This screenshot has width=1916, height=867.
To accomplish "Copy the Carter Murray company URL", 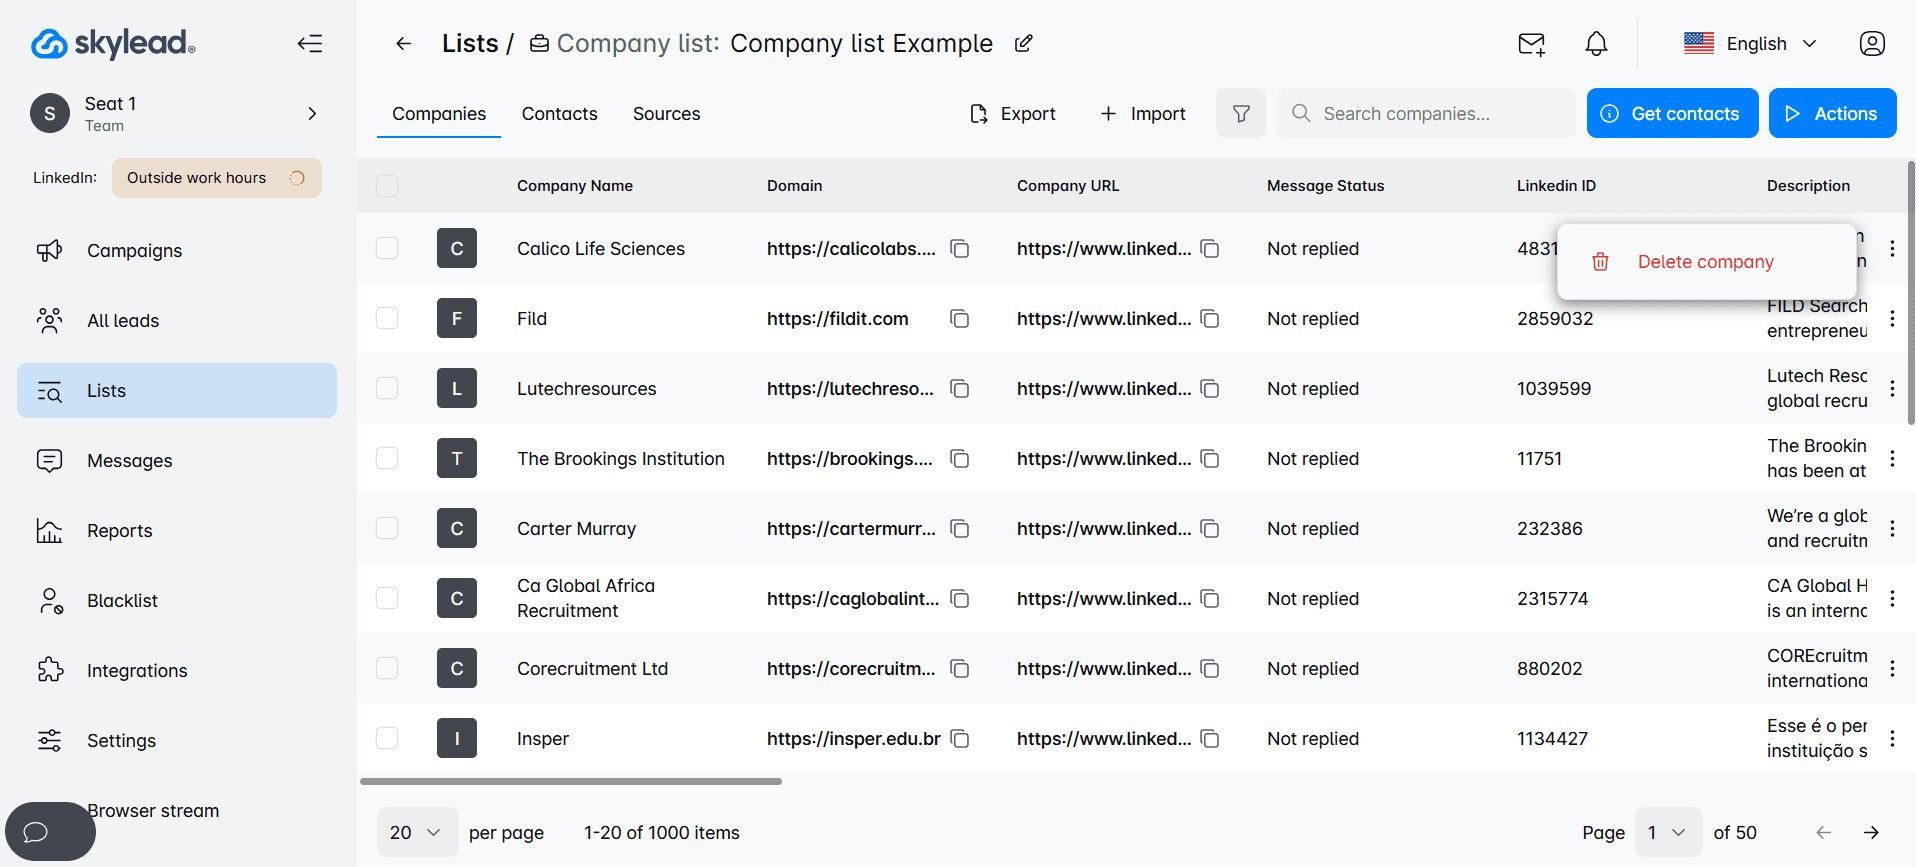I will pyautogui.click(x=1210, y=528).
